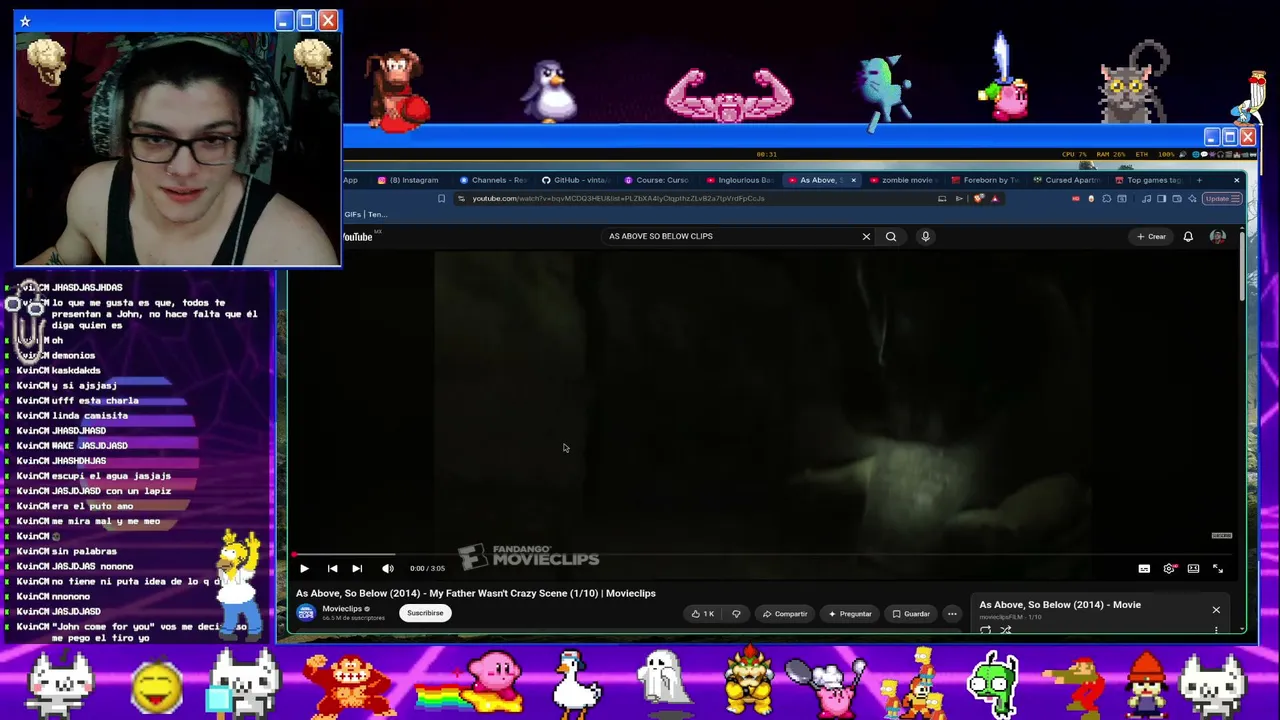Image resolution: width=1280 pixels, height=720 pixels.
Task: Dislike the video
Action: pos(736,614)
